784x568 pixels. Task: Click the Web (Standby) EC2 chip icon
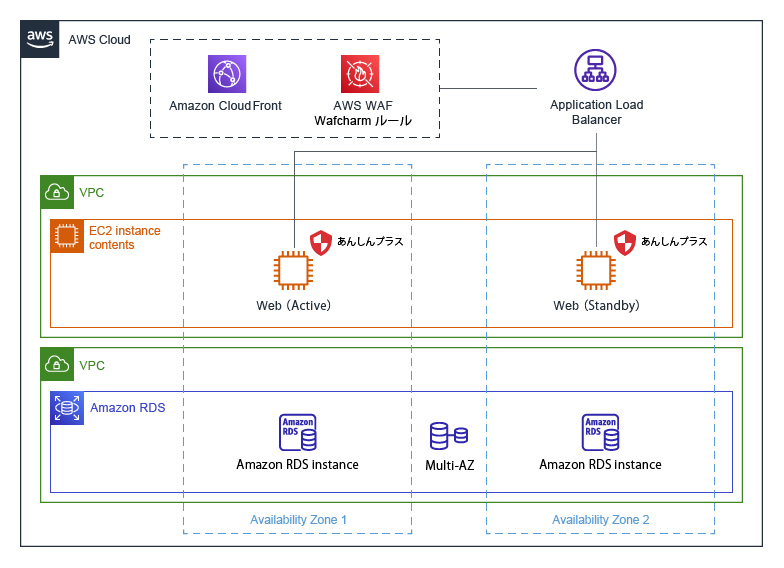(x=596, y=270)
